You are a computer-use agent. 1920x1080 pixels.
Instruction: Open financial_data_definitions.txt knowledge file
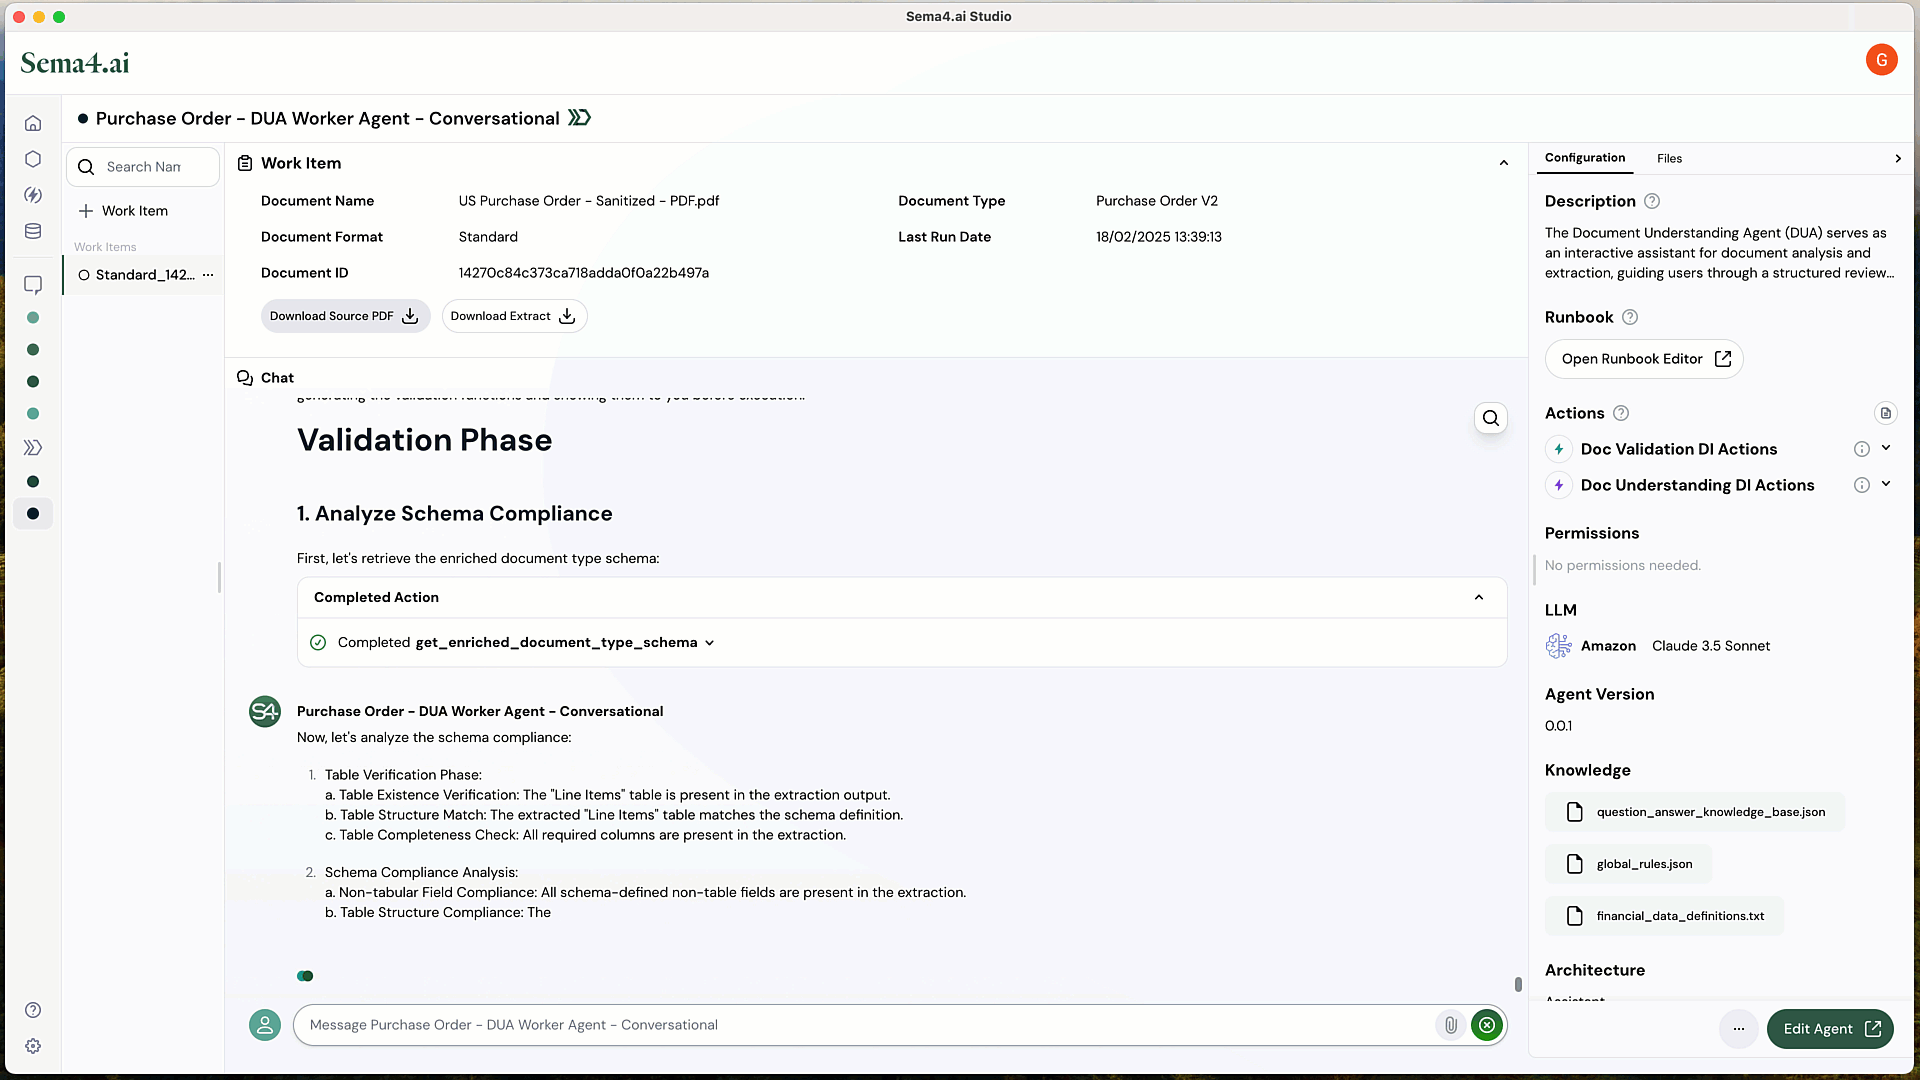(1664, 916)
